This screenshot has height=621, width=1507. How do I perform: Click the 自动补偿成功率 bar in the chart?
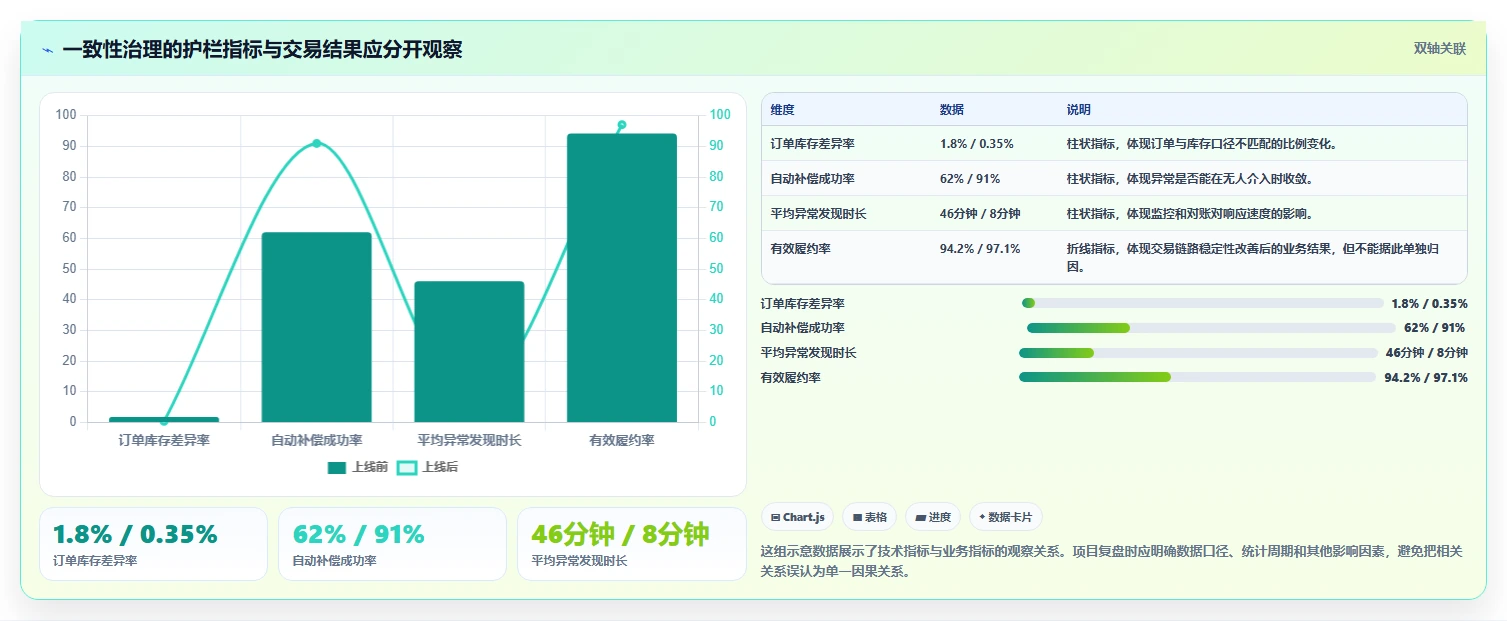[316, 327]
